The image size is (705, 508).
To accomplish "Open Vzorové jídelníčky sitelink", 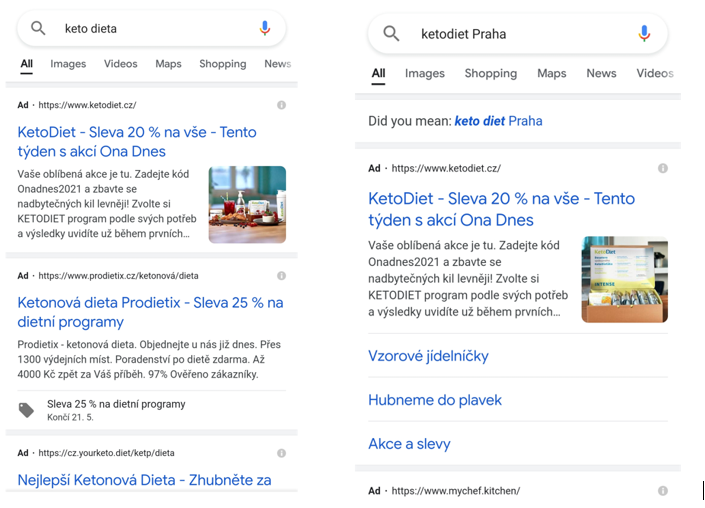I will click(428, 356).
